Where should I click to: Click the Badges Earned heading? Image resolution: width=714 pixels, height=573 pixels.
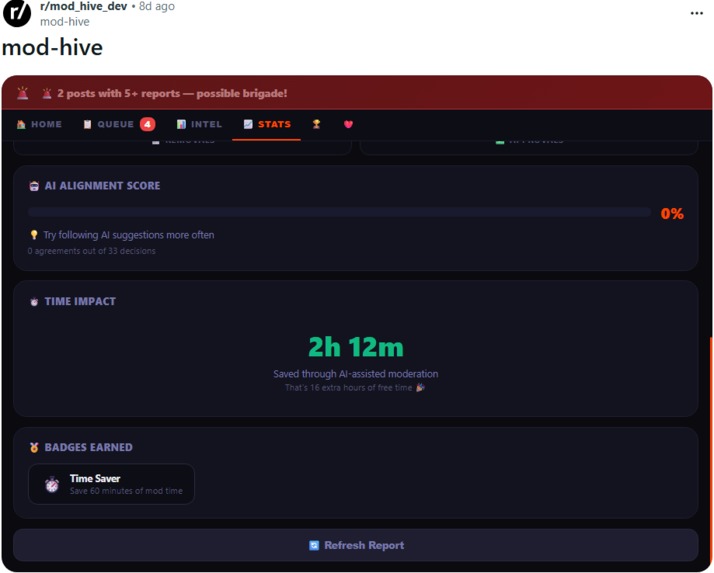[x=89, y=447]
